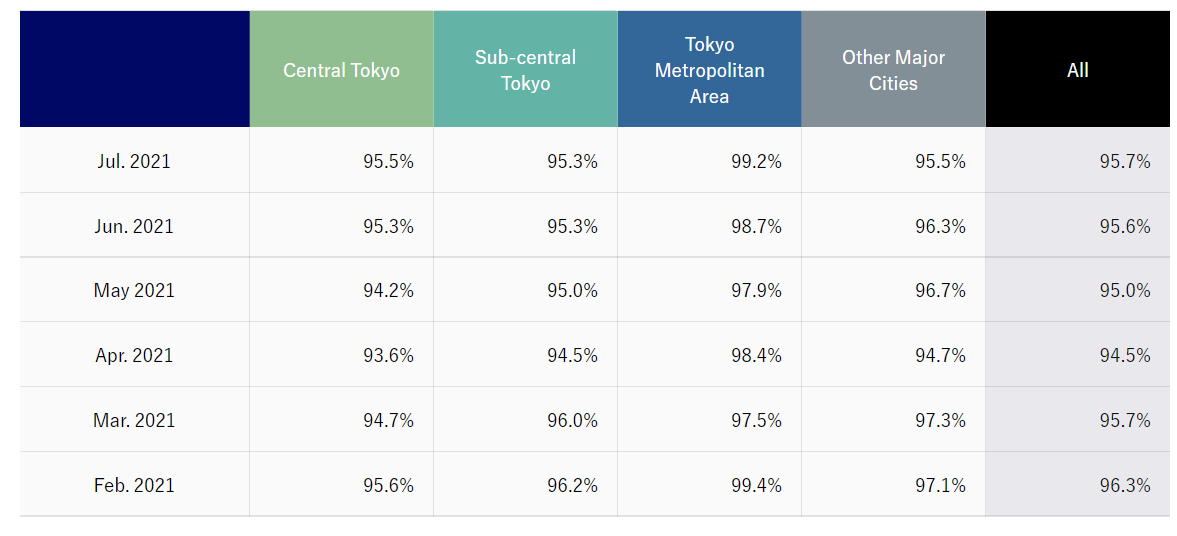Screen dimensions: 1177x536
Task: Select the 96.7% Other Major Cities value
Action: (x=940, y=291)
